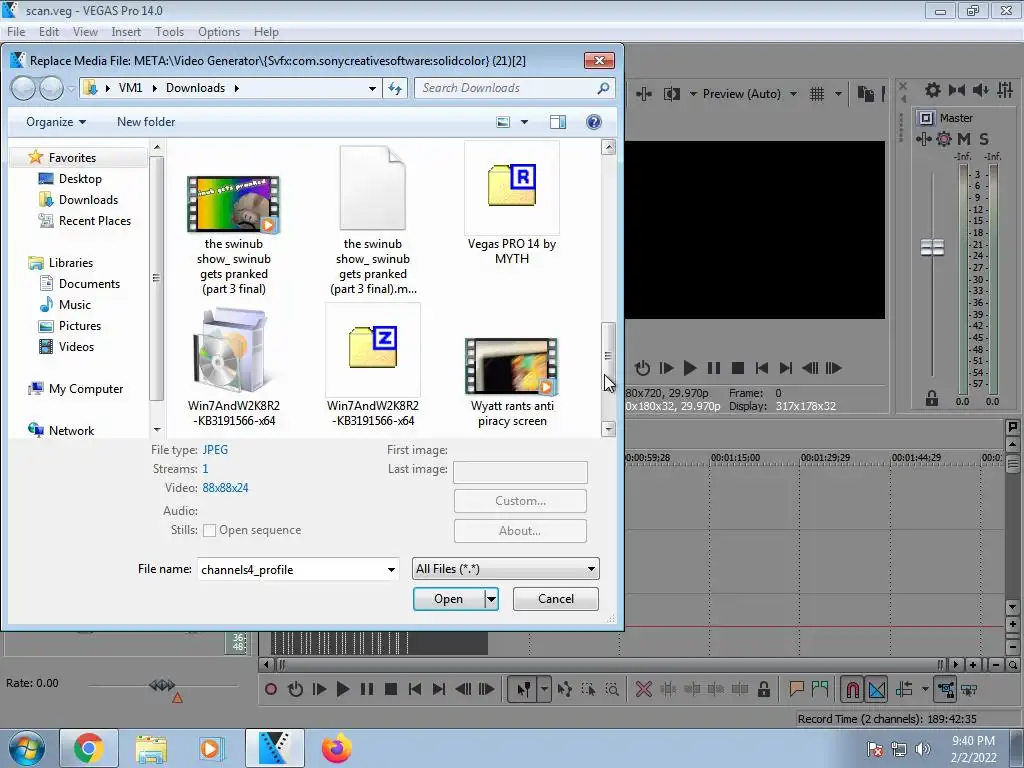Screen dimensions: 1024x768
Task: Expand the File name history dropdown
Action: (x=391, y=569)
